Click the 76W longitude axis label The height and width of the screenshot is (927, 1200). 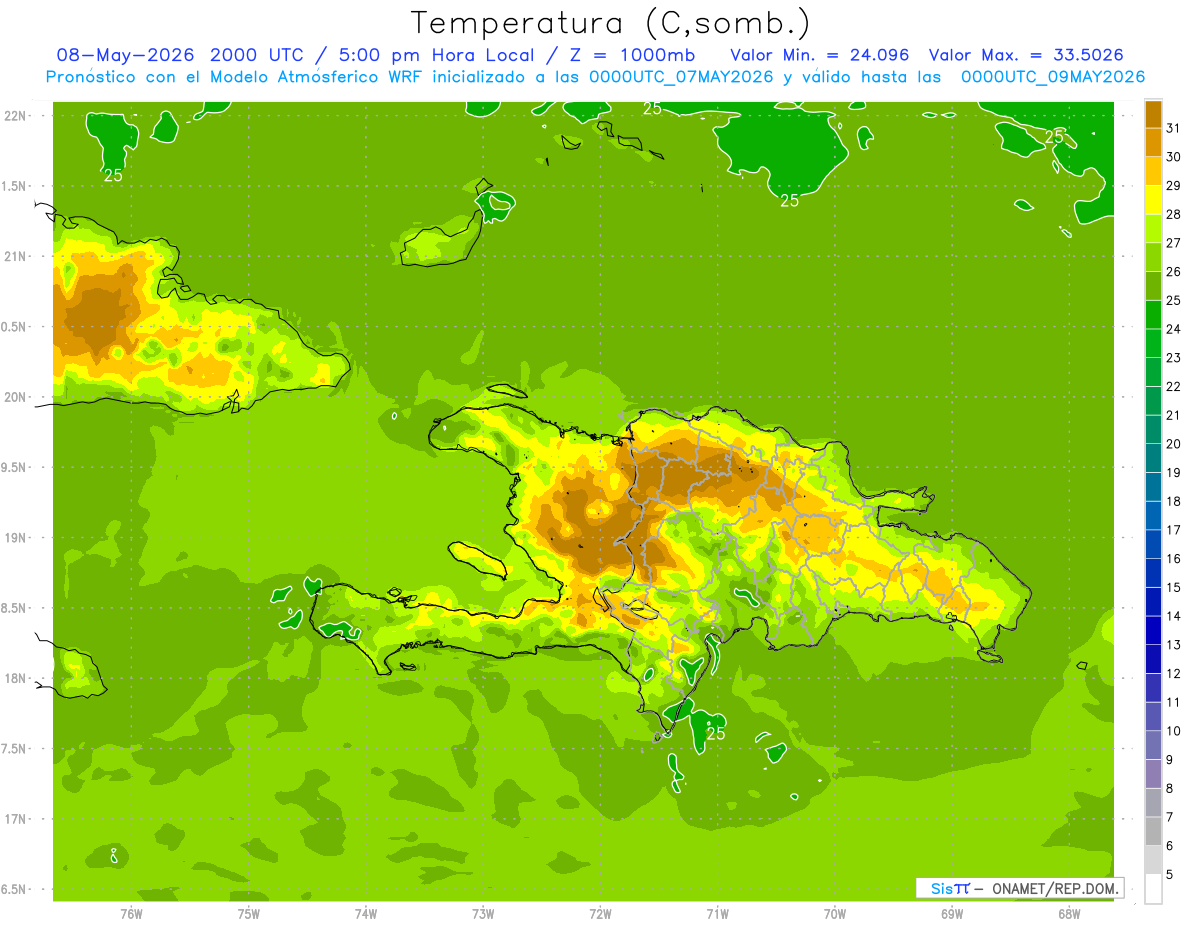click(x=131, y=914)
